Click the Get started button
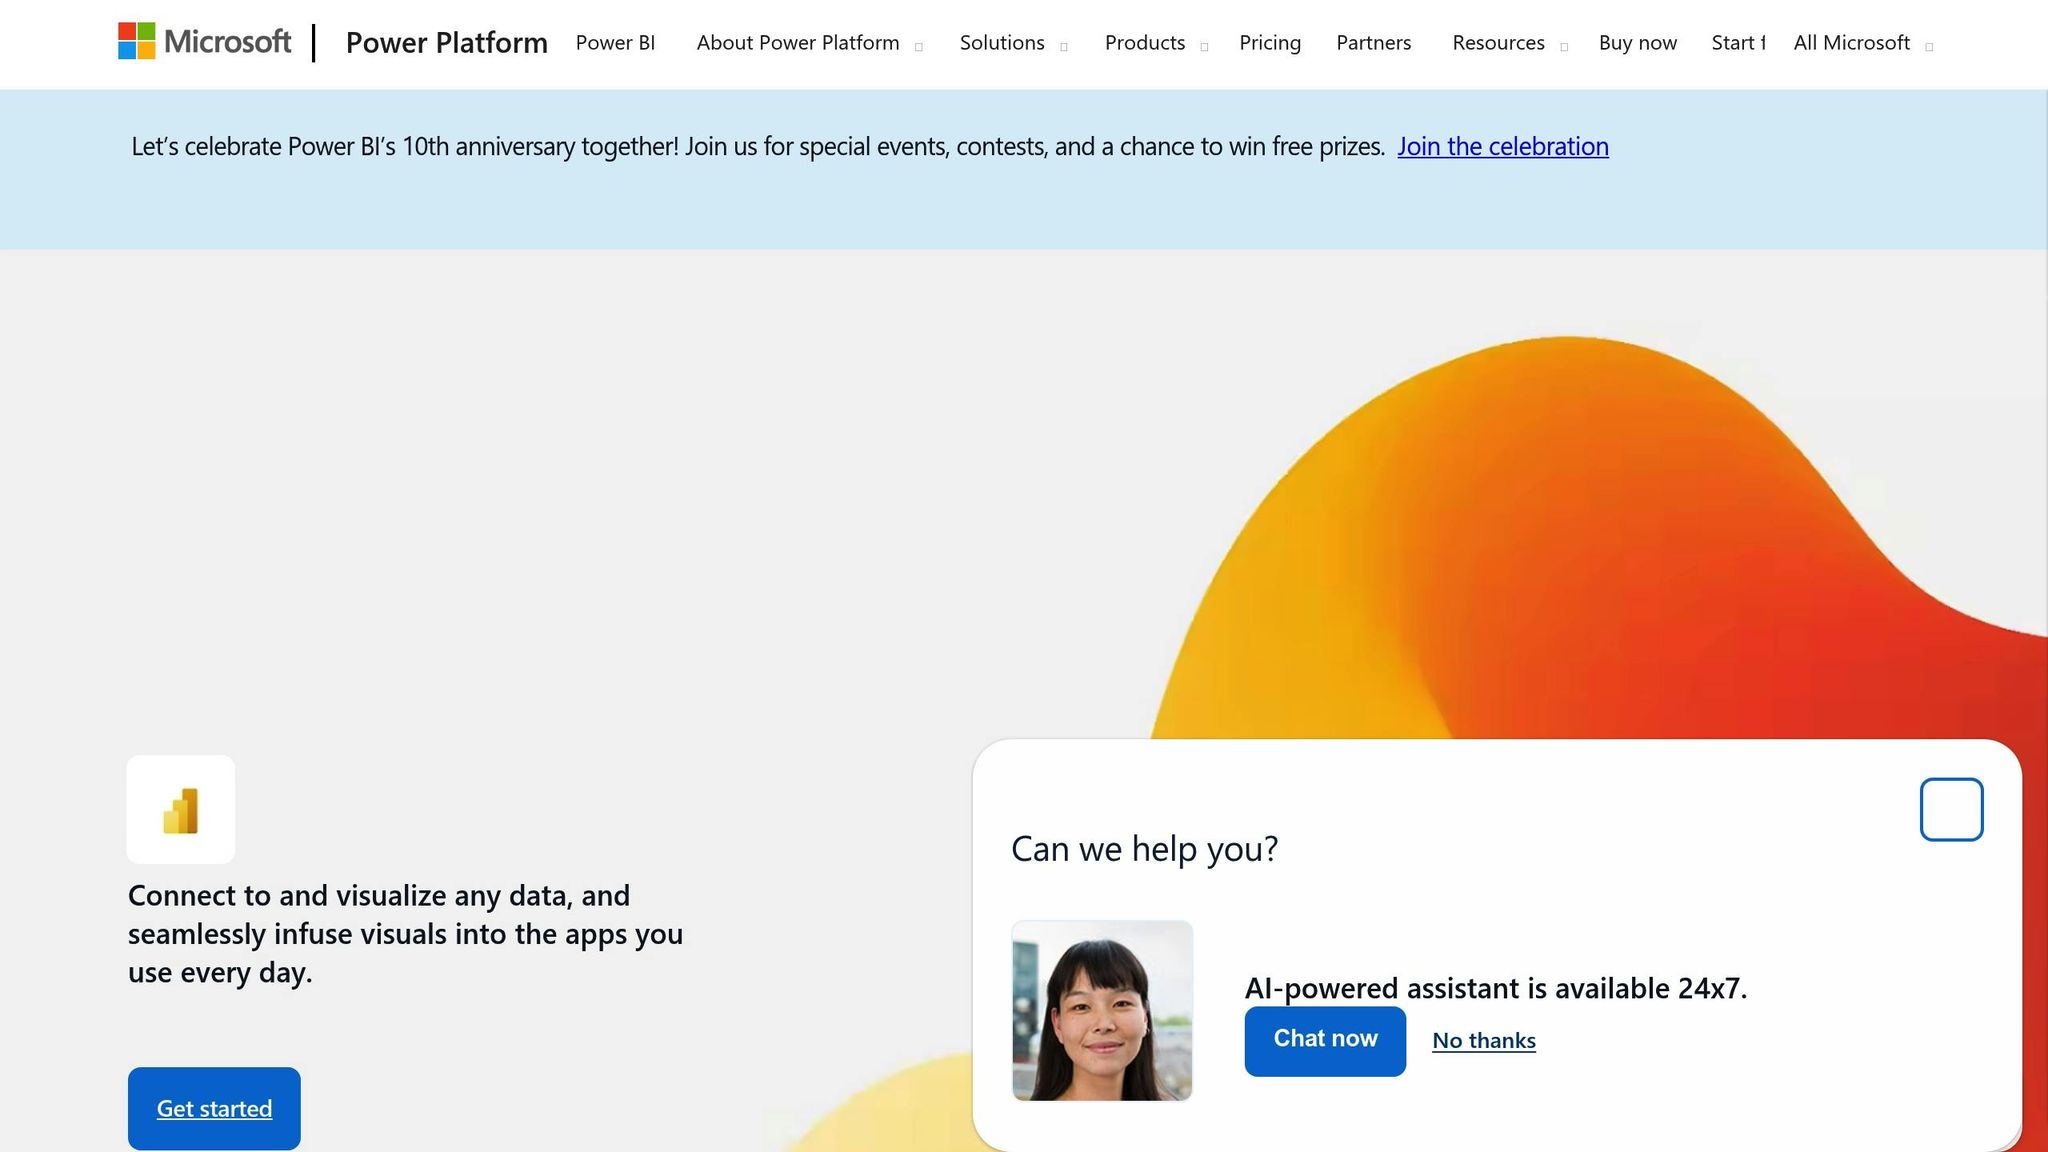This screenshot has width=2048, height=1152. (213, 1108)
